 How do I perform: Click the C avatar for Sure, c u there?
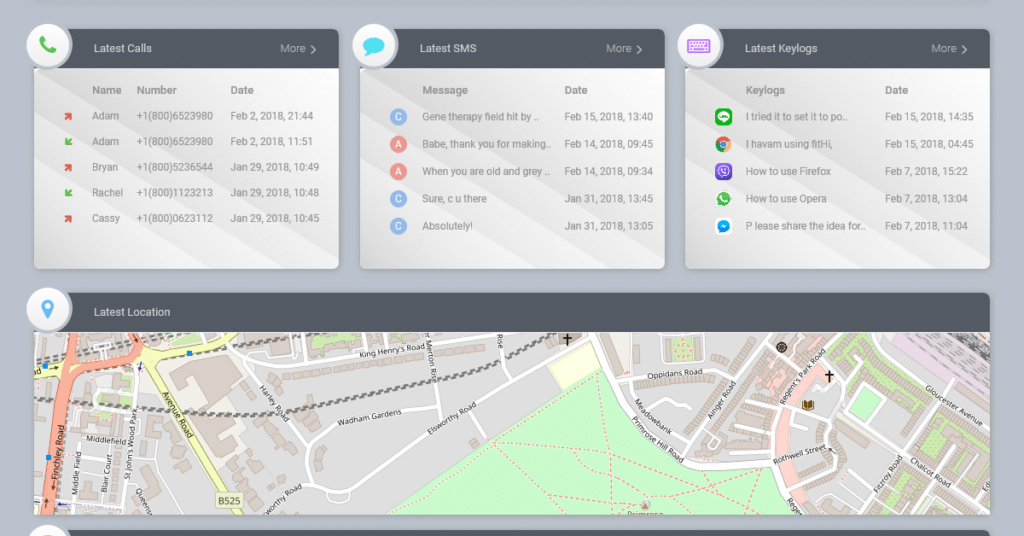pos(398,199)
